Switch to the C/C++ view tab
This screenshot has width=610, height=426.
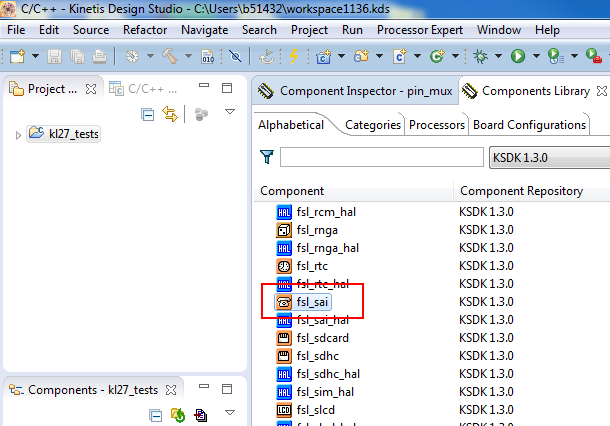point(143,89)
